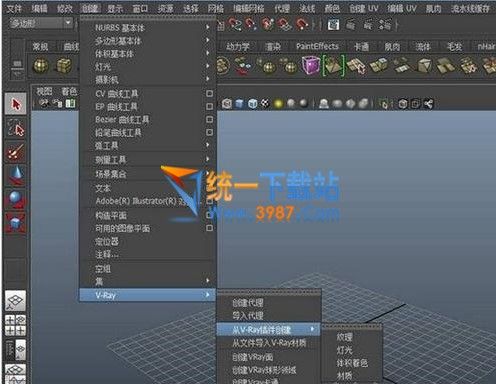Select the cone-shaped Move tool icon

tap(16, 175)
